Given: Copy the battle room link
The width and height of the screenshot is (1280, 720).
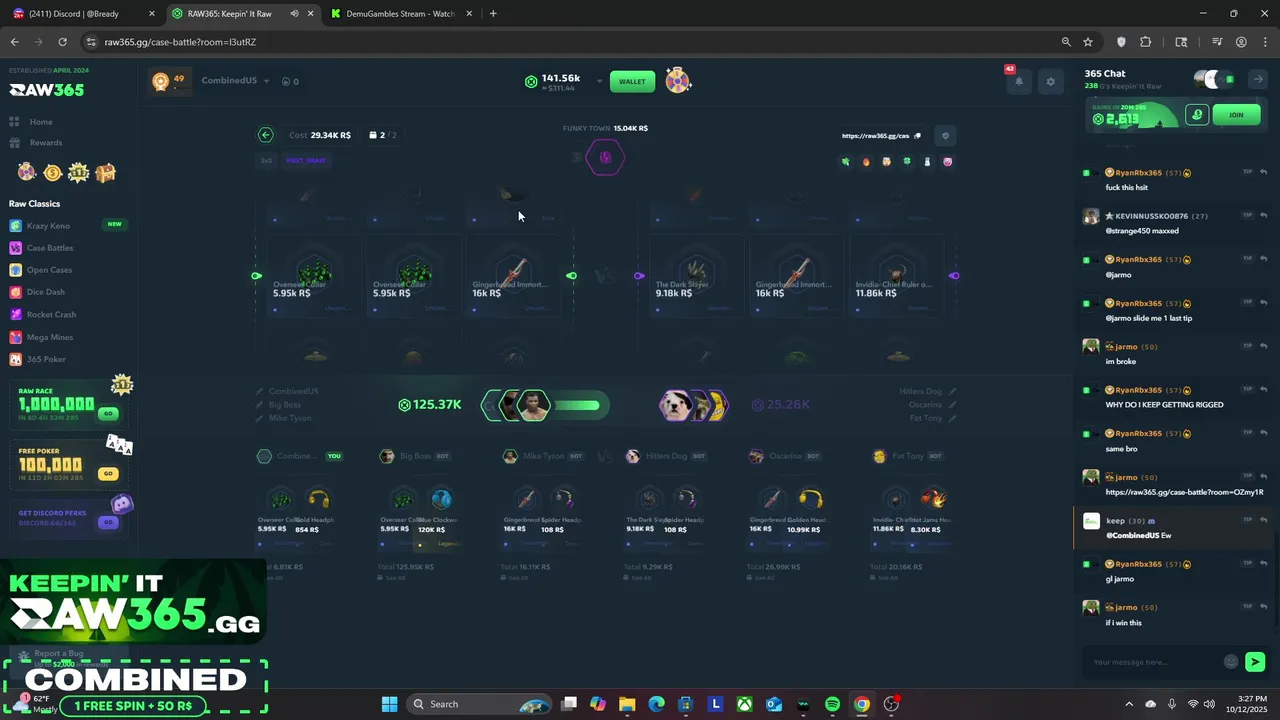Looking at the screenshot, I should (917, 136).
